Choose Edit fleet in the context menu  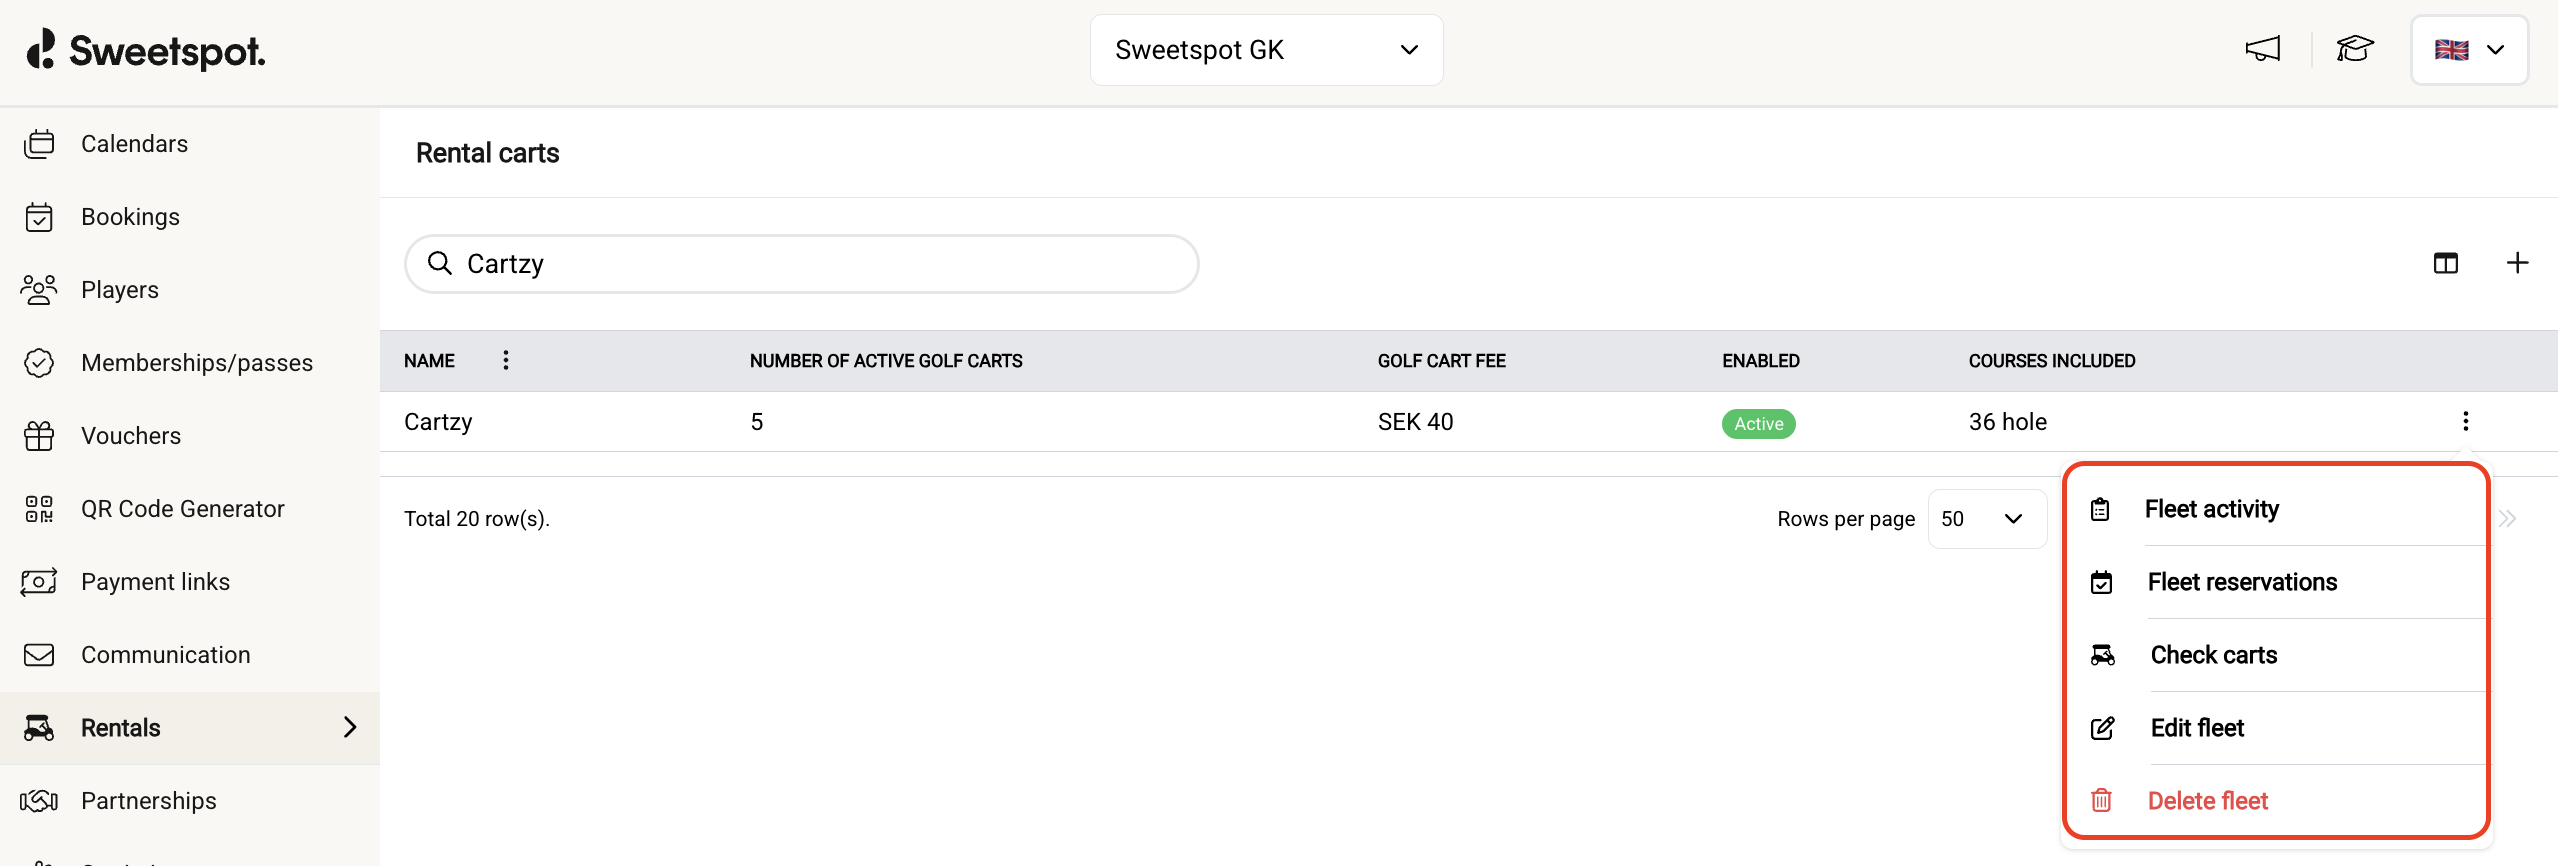[x=2197, y=728]
